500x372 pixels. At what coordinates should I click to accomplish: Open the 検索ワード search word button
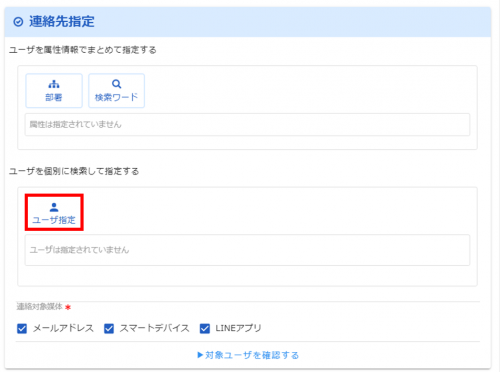click(x=116, y=91)
